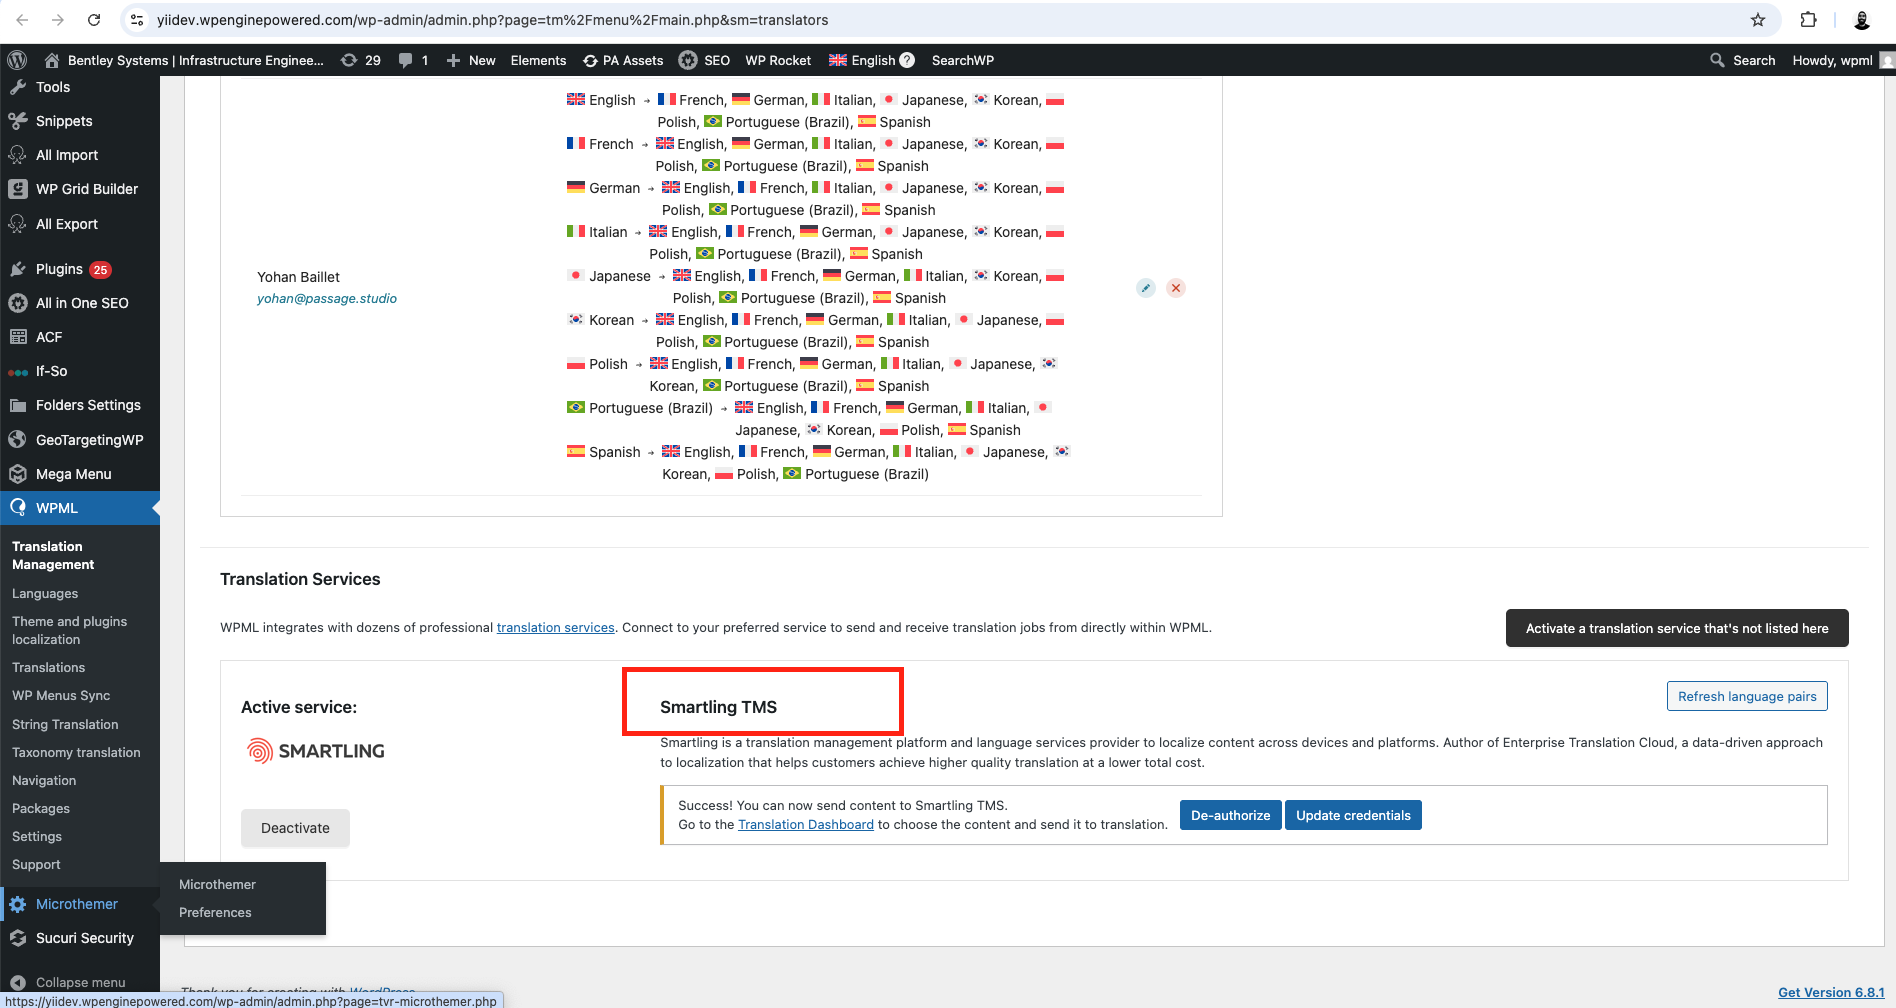This screenshot has width=1896, height=1008.
Task: Remove translator Yohan Baillet with red X
Action: click(1176, 288)
